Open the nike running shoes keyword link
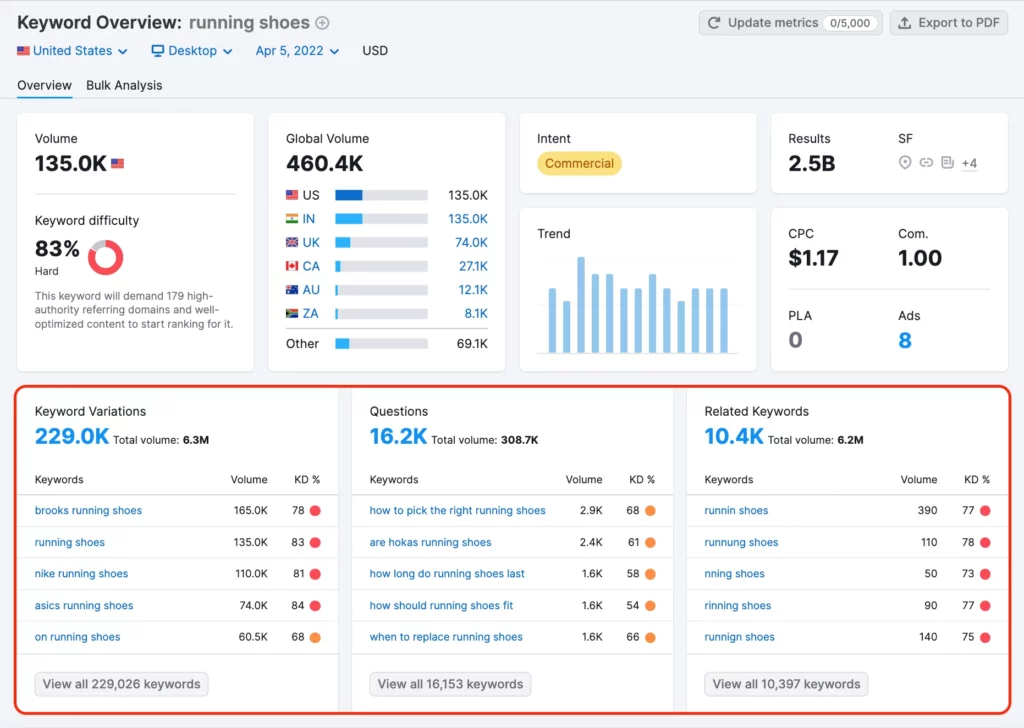Image resolution: width=1024 pixels, height=728 pixels. [x=82, y=574]
